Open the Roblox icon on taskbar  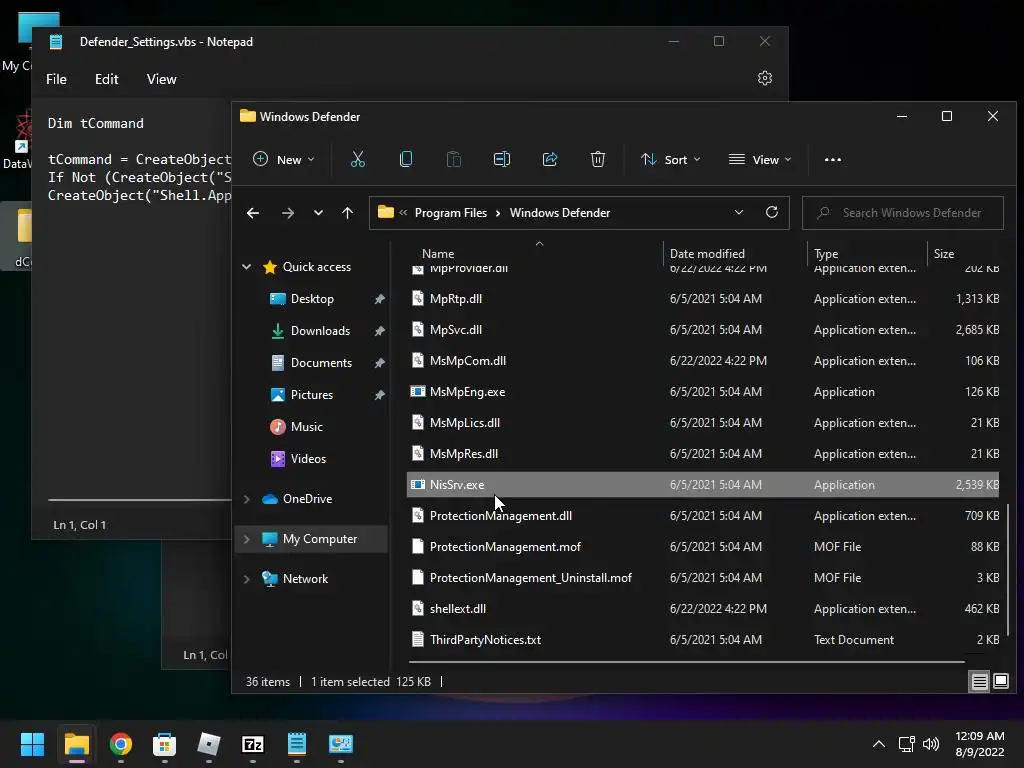(209, 744)
